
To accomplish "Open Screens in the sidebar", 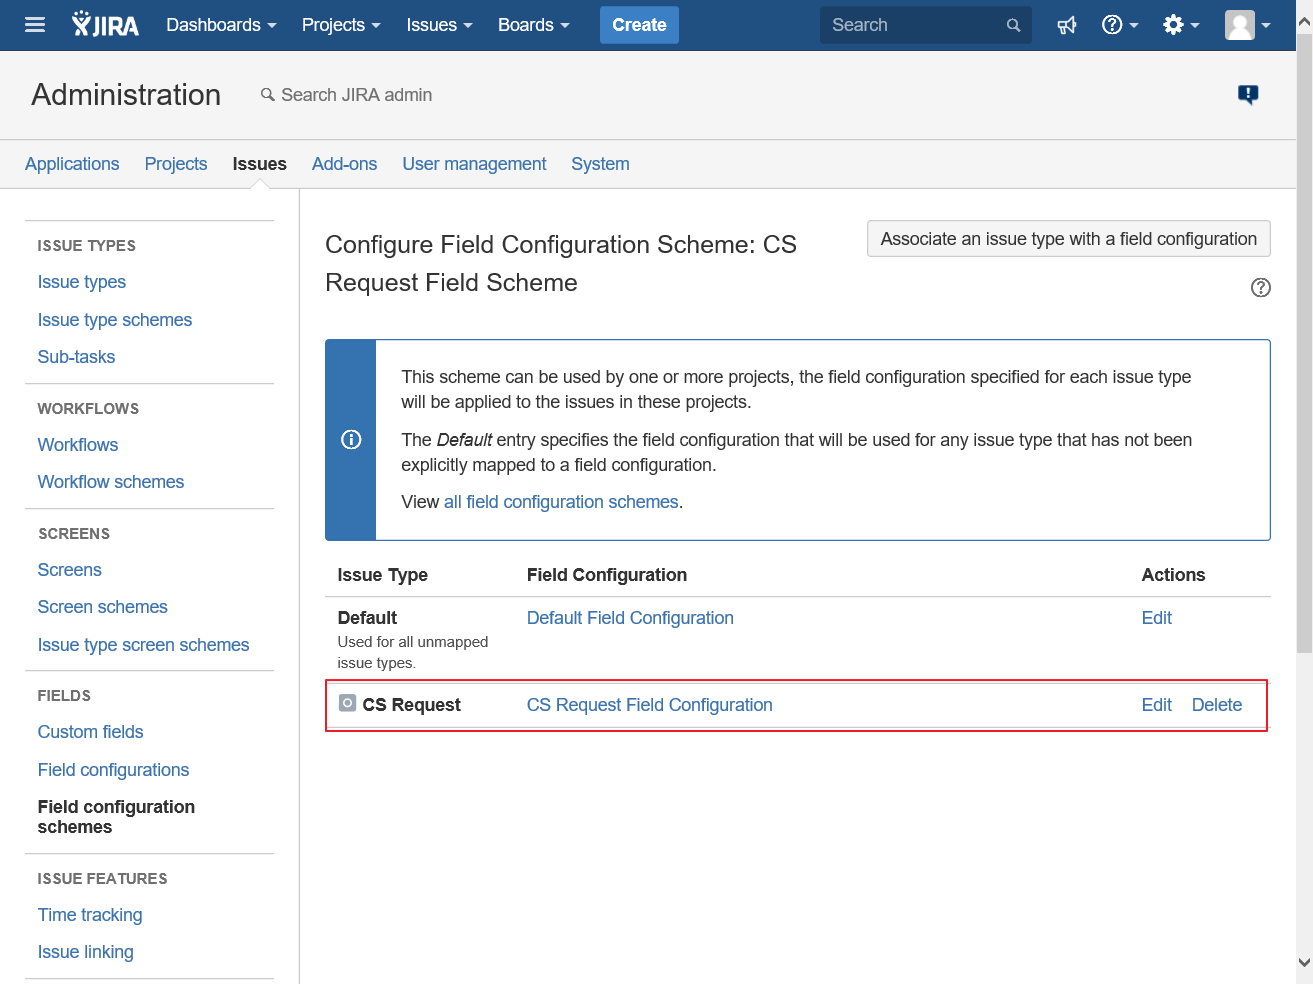I will pyautogui.click(x=70, y=570).
